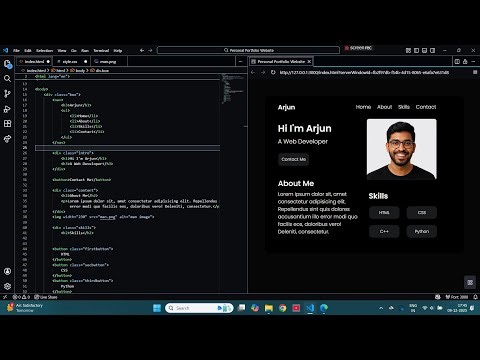
Task: Open the Accounts menu in activity bar
Action: click(x=7, y=271)
